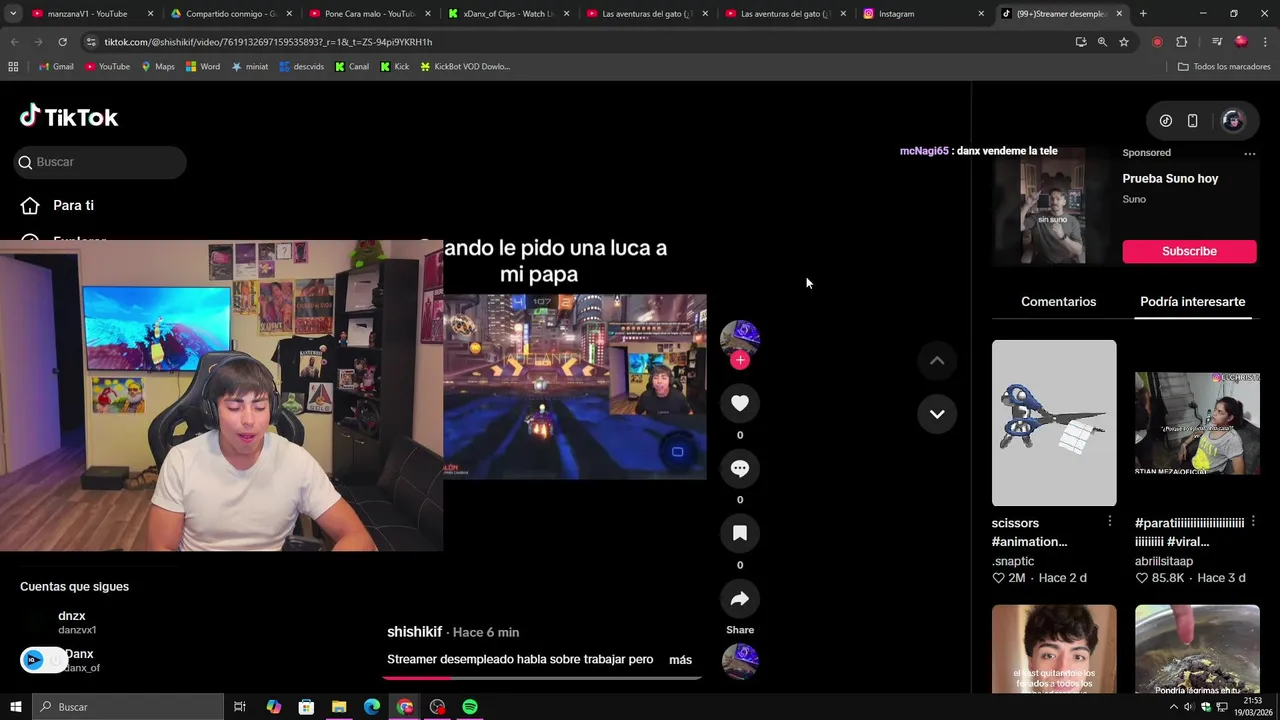Viewport: 1280px width, 720px height.
Task: Click 'Prueba Suno hoy' ad title
Action: [x=1170, y=178]
